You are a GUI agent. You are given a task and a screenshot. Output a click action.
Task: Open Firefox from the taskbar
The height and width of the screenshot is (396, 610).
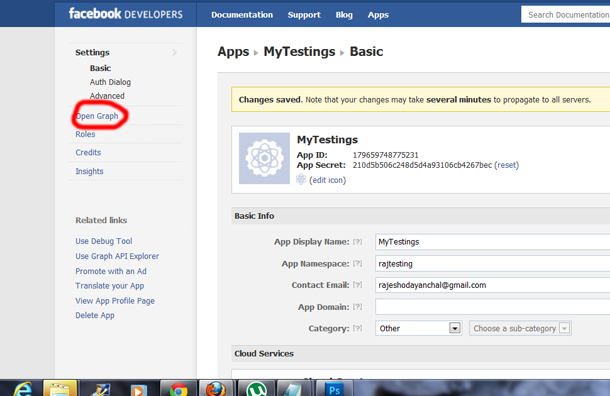(x=216, y=389)
